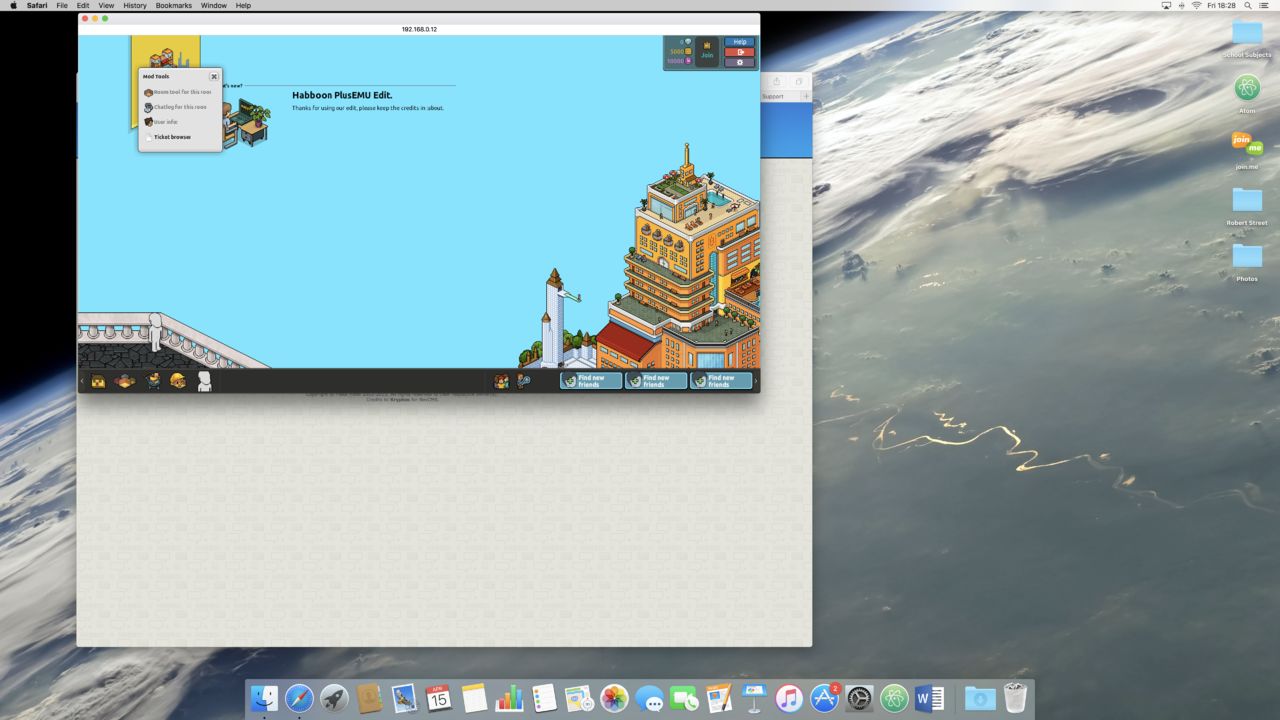Open Calendar in the Dock
Image resolution: width=1280 pixels, height=720 pixels.
click(x=439, y=698)
